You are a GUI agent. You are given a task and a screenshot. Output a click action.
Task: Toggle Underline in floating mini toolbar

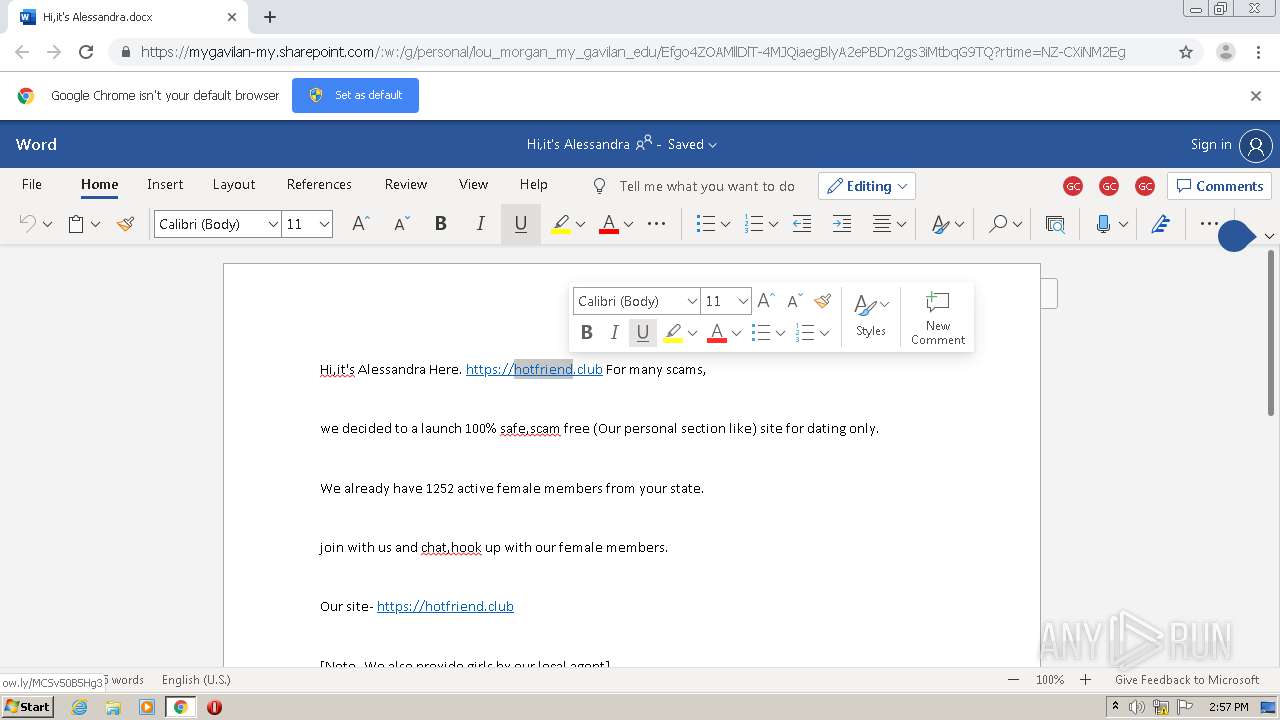click(643, 332)
